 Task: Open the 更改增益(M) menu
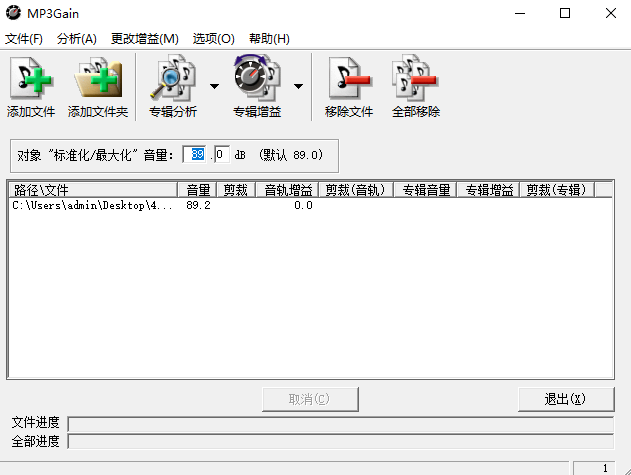[144, 39]
